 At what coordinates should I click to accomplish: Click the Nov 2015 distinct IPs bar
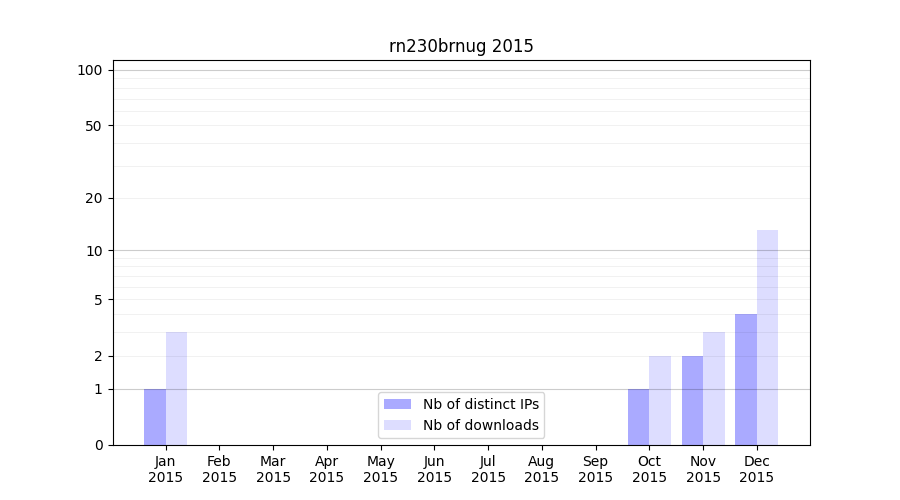coord(692,401)
